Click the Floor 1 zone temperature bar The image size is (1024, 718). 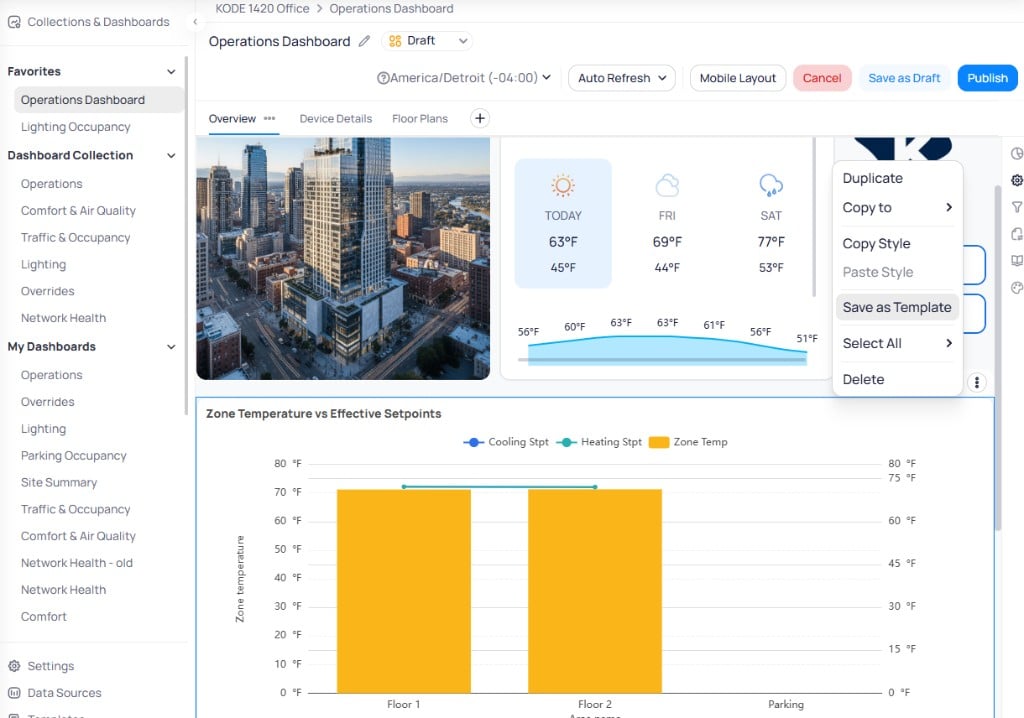(404, 591)
